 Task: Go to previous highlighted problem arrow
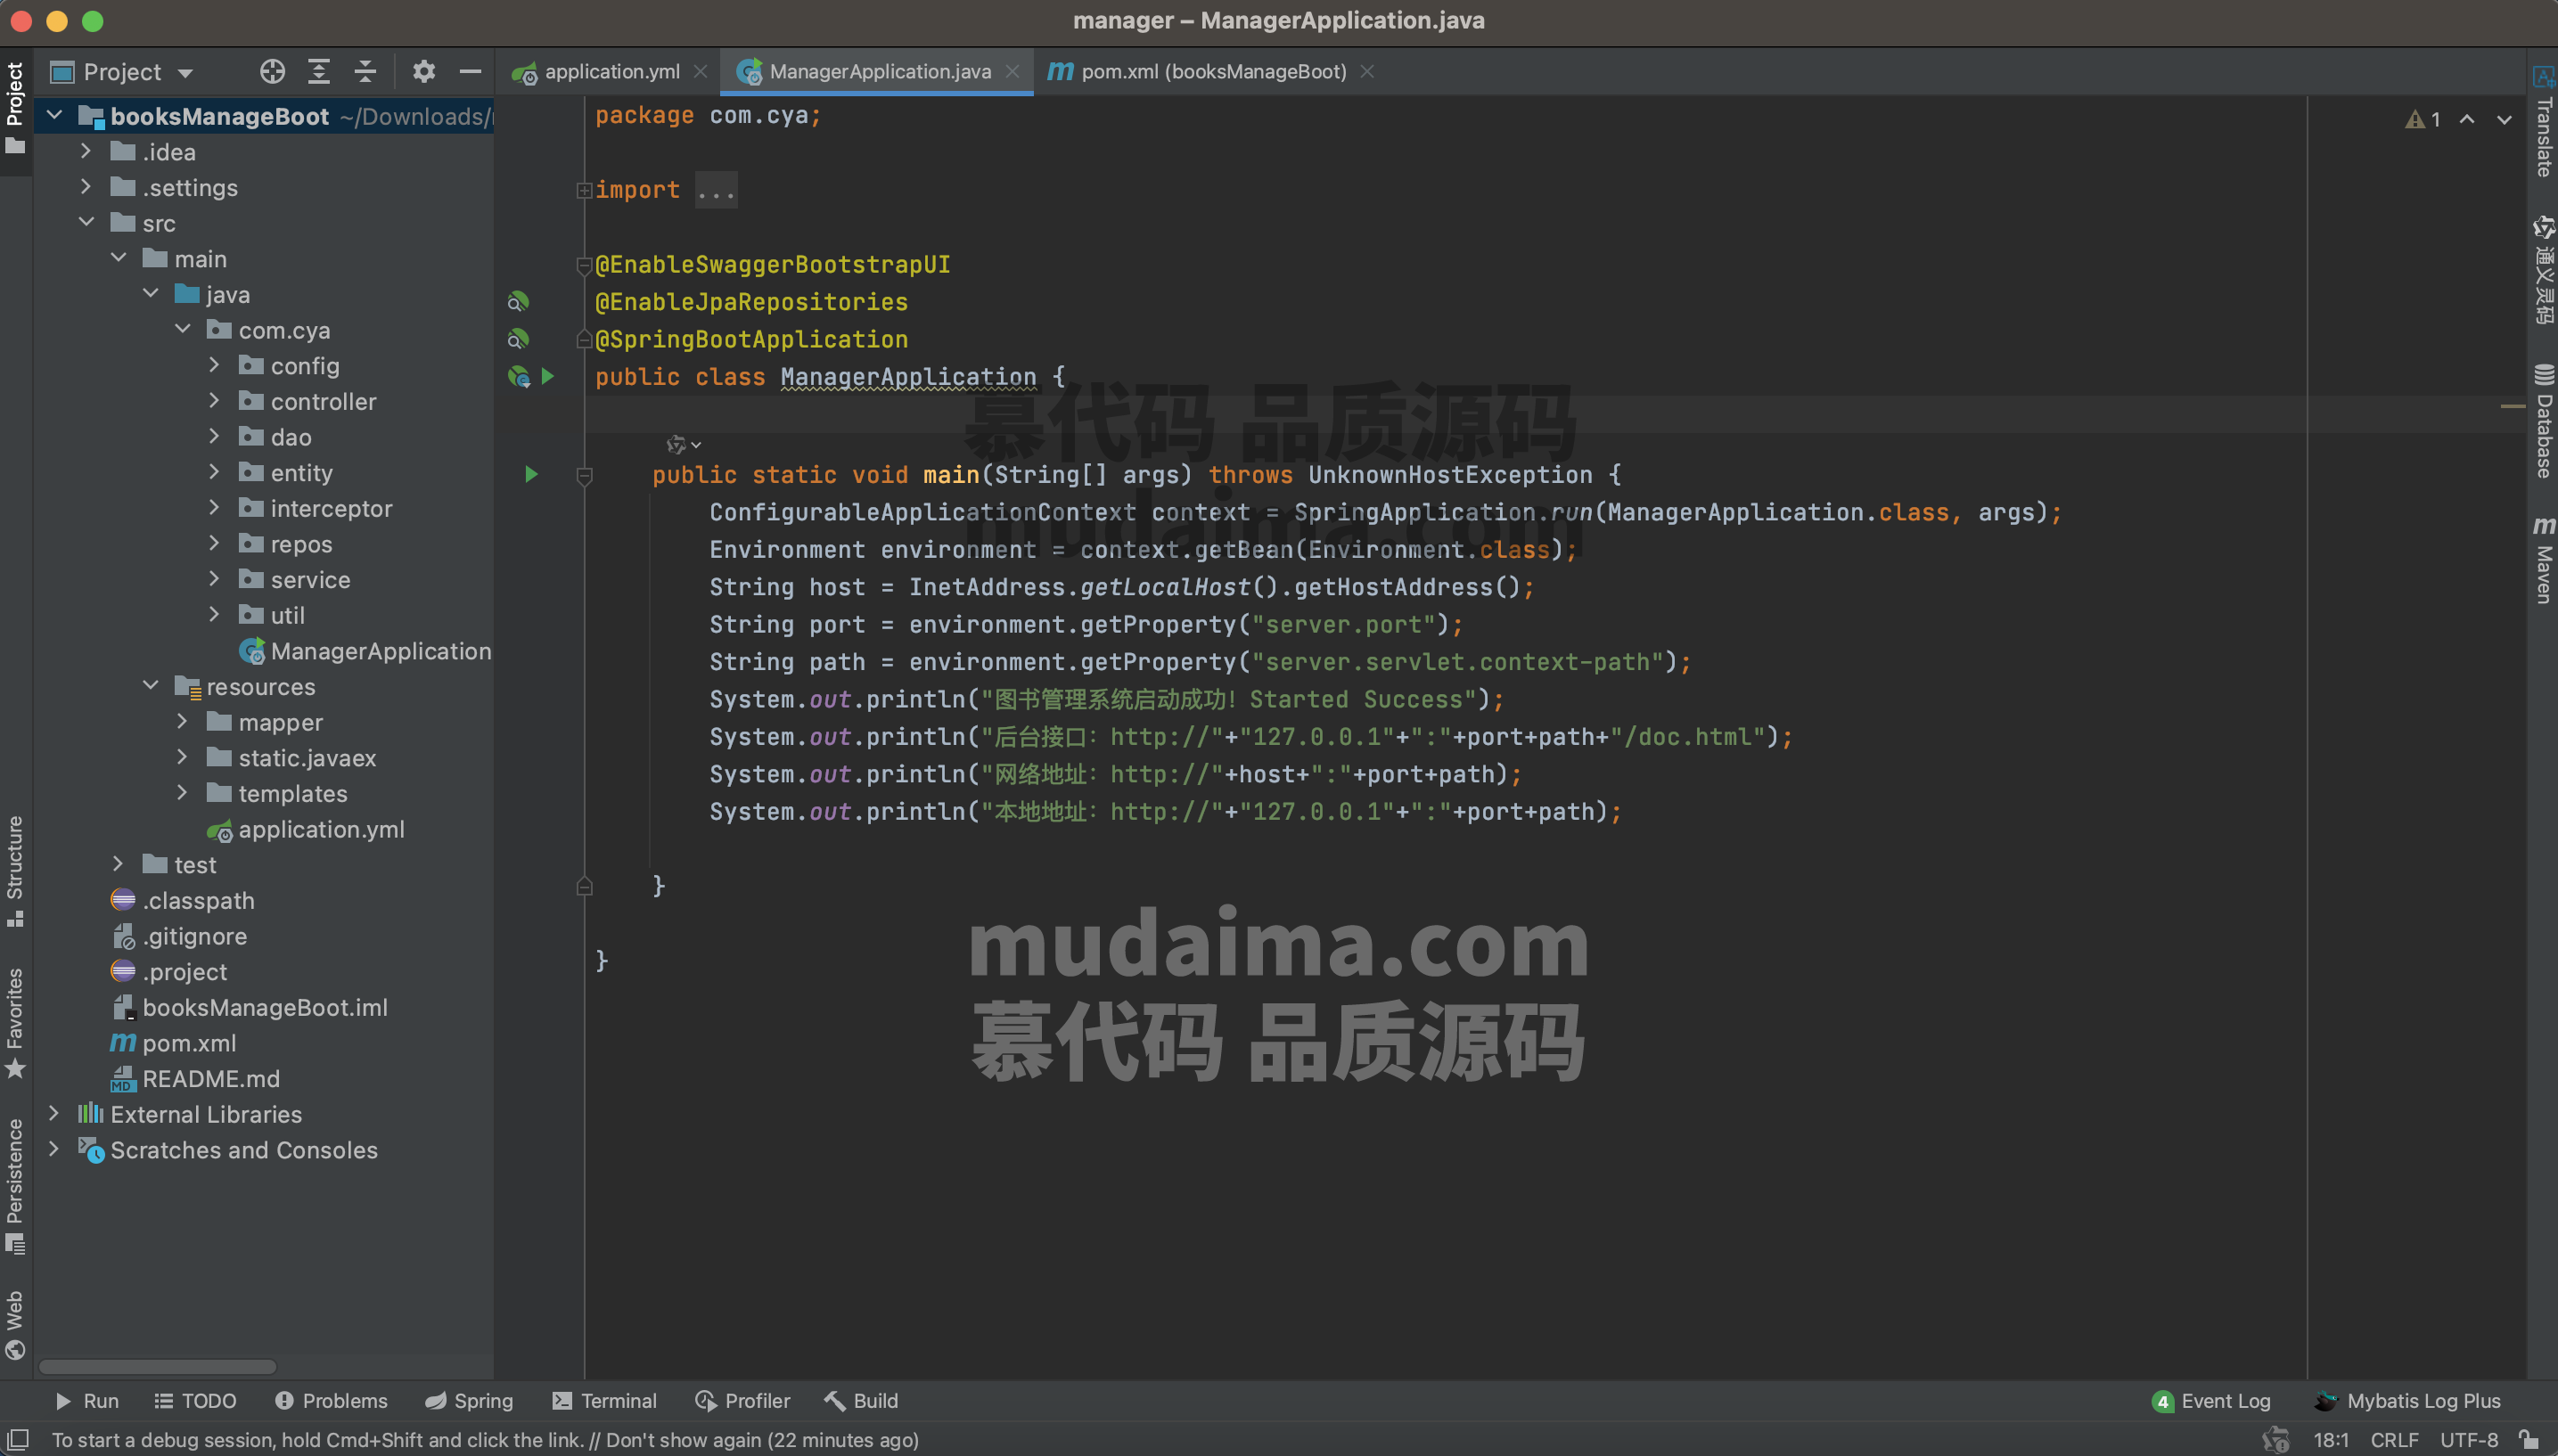(2467, 119)
